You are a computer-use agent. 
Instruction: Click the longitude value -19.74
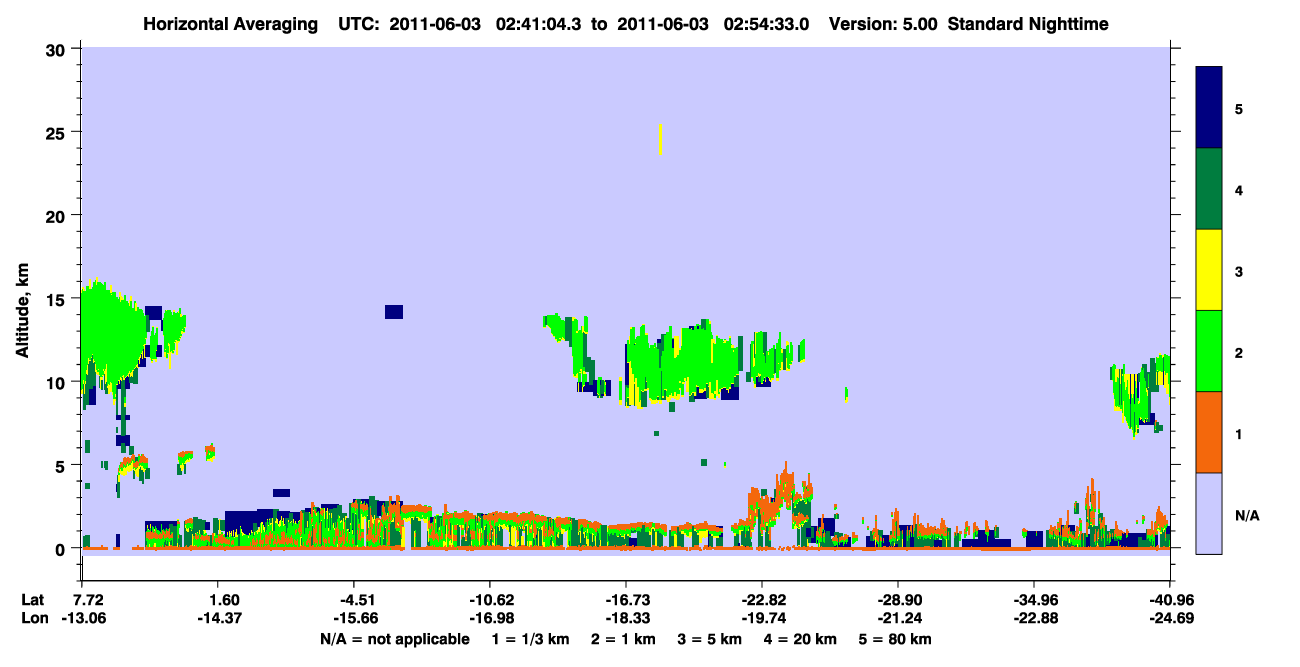[762, 618]
